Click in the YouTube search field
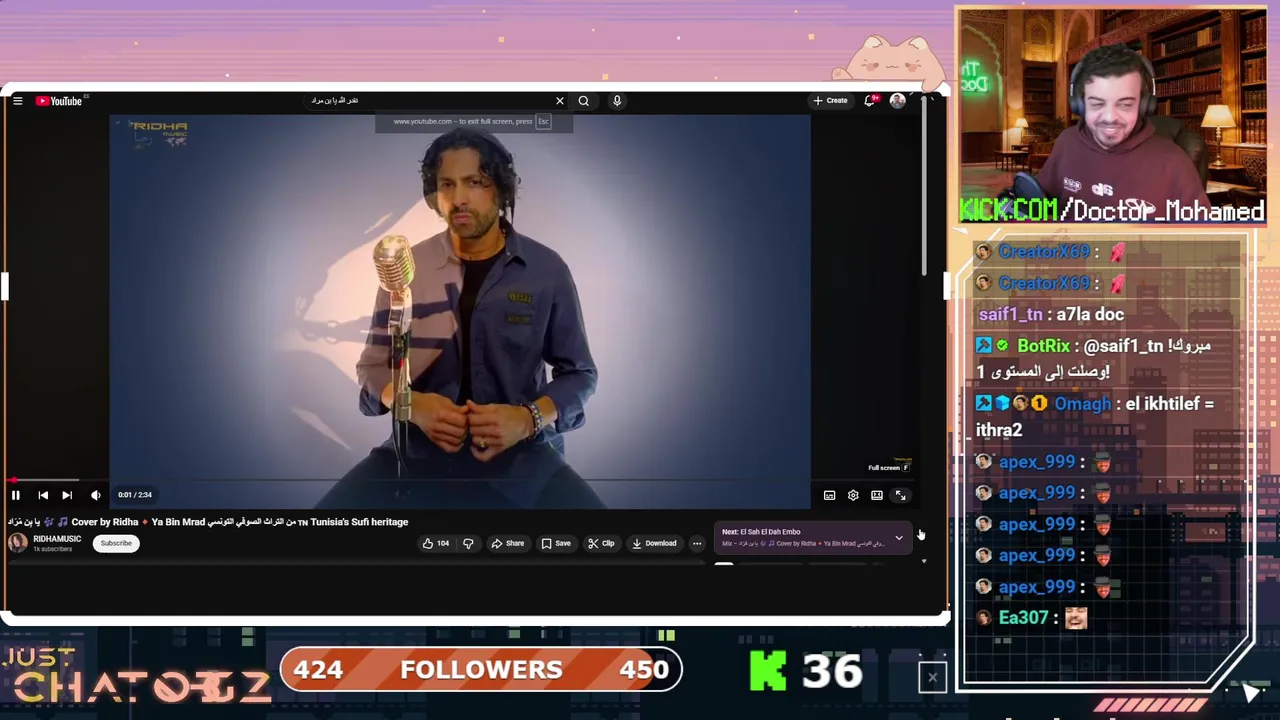Viewport: 1280px width, 720px height. 430,101
